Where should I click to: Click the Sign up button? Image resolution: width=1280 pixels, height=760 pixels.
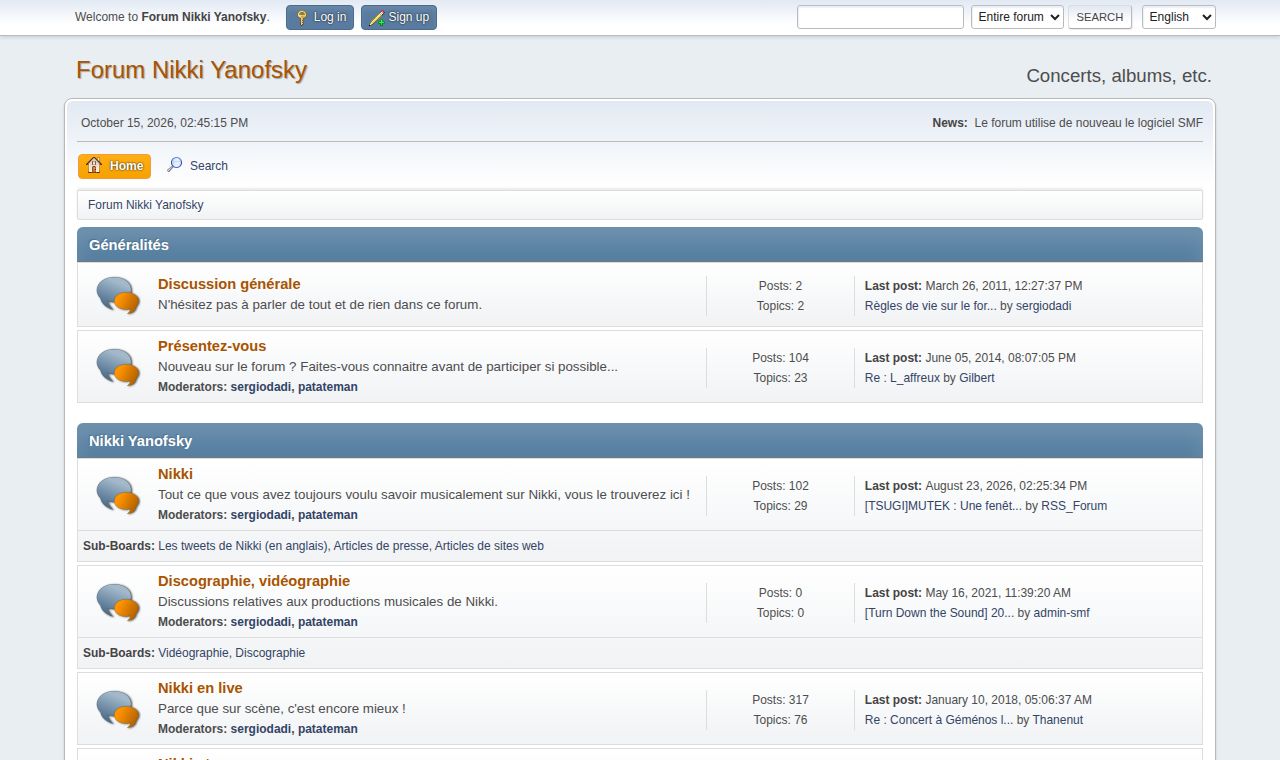click(x=399, y=17)
